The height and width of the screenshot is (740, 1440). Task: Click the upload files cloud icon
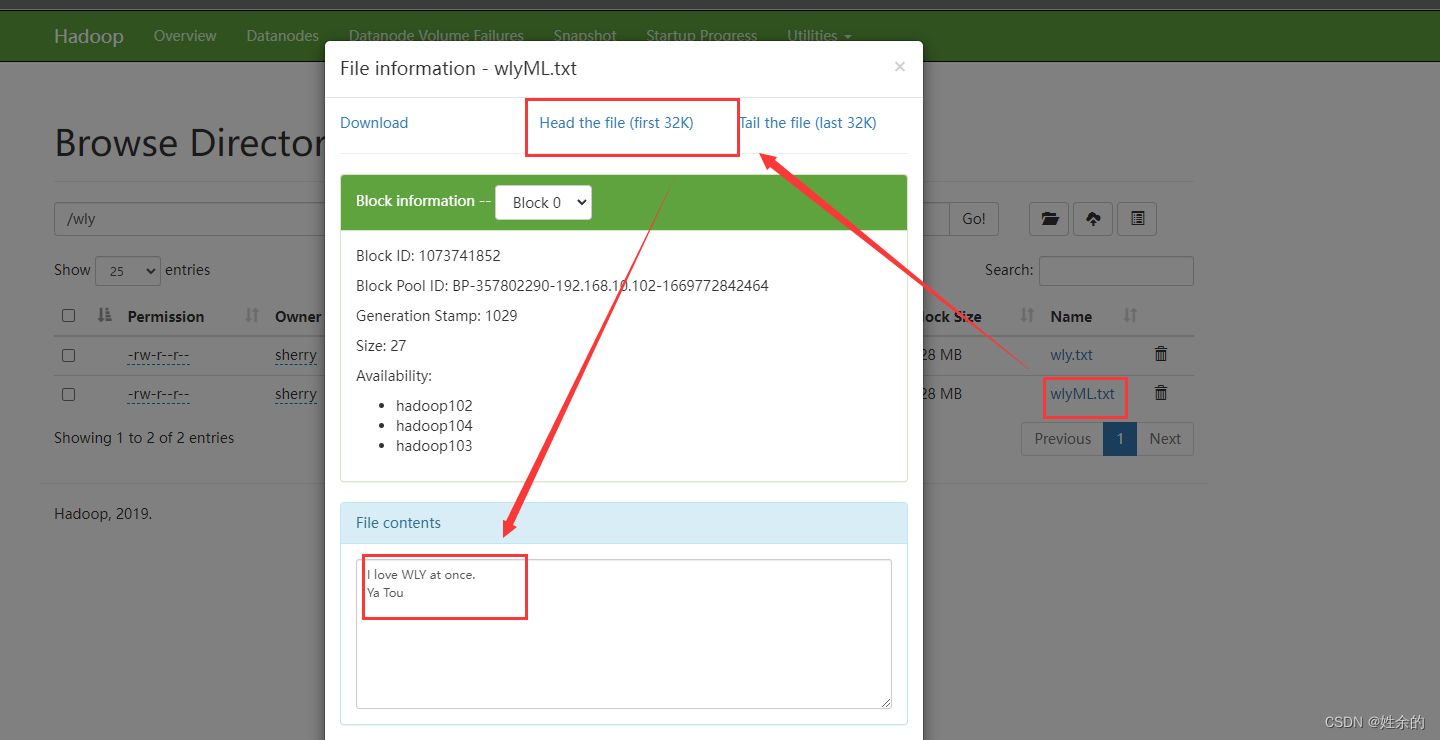[x=1093, y=219]
